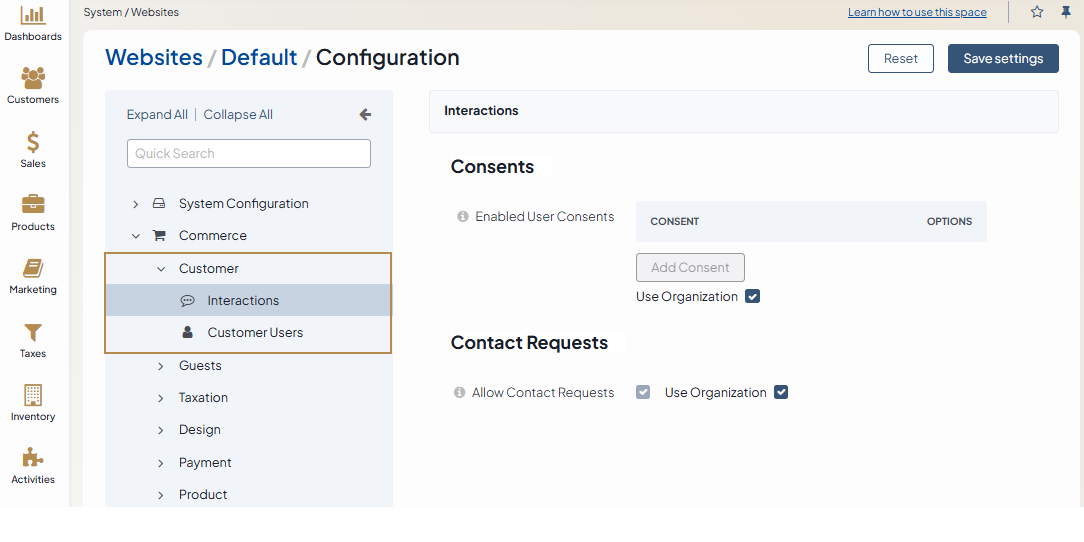Click in the Quick Search field
1084x542 pixels.
(x=249, y=154)
